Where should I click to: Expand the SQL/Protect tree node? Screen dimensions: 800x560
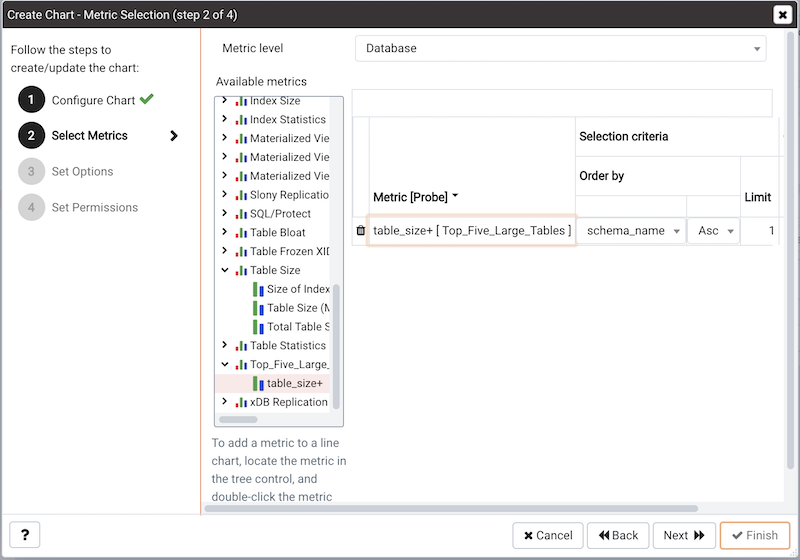(224, 213)
